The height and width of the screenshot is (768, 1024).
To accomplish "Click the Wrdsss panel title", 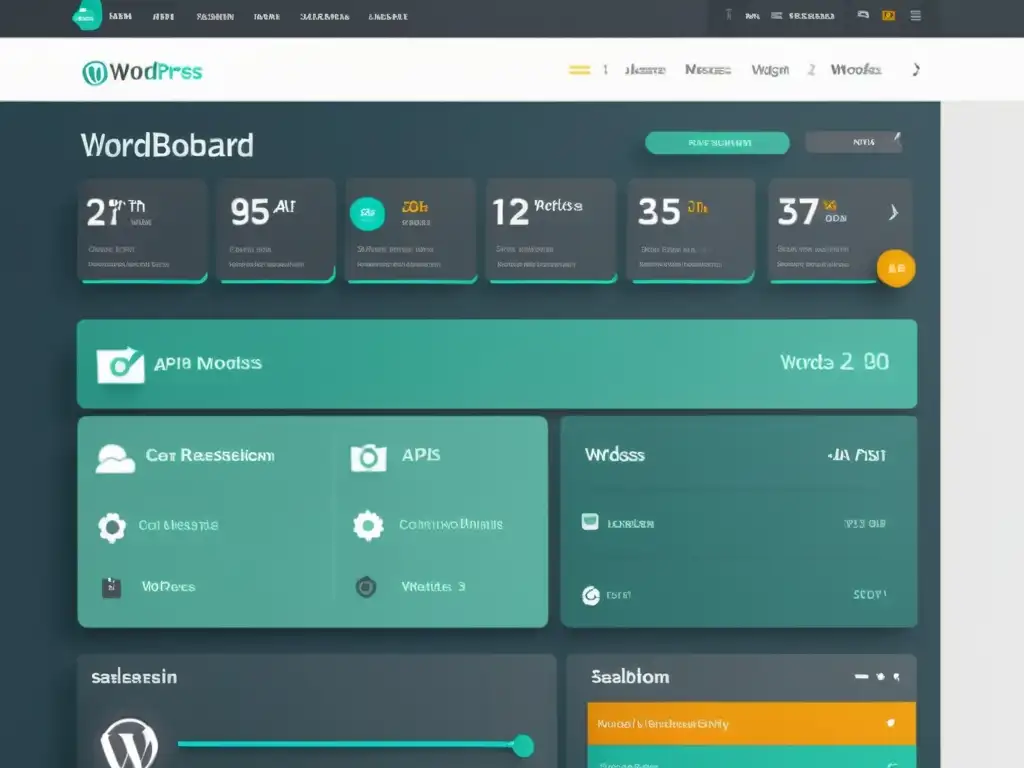I will [615, 455].
